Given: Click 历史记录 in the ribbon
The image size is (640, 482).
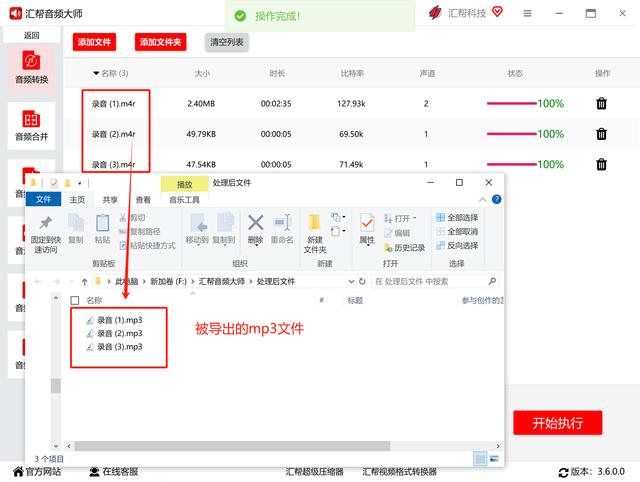Looking at the screenshot, I should point(405,248).
